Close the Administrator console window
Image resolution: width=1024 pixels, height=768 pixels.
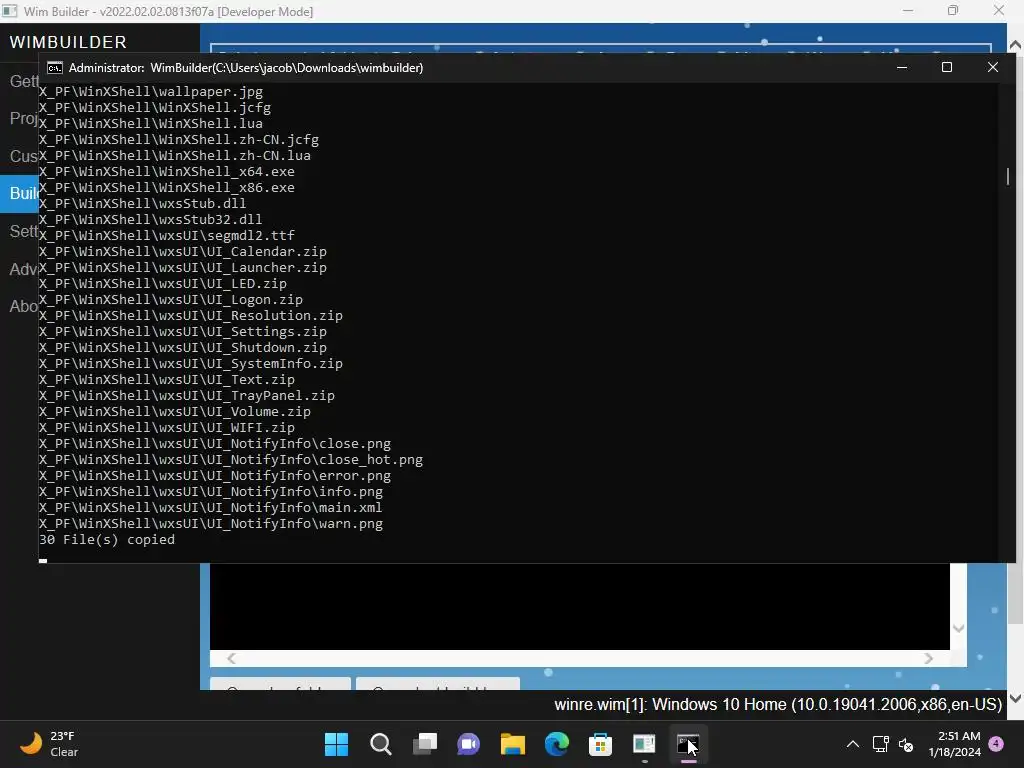point(993,67)
